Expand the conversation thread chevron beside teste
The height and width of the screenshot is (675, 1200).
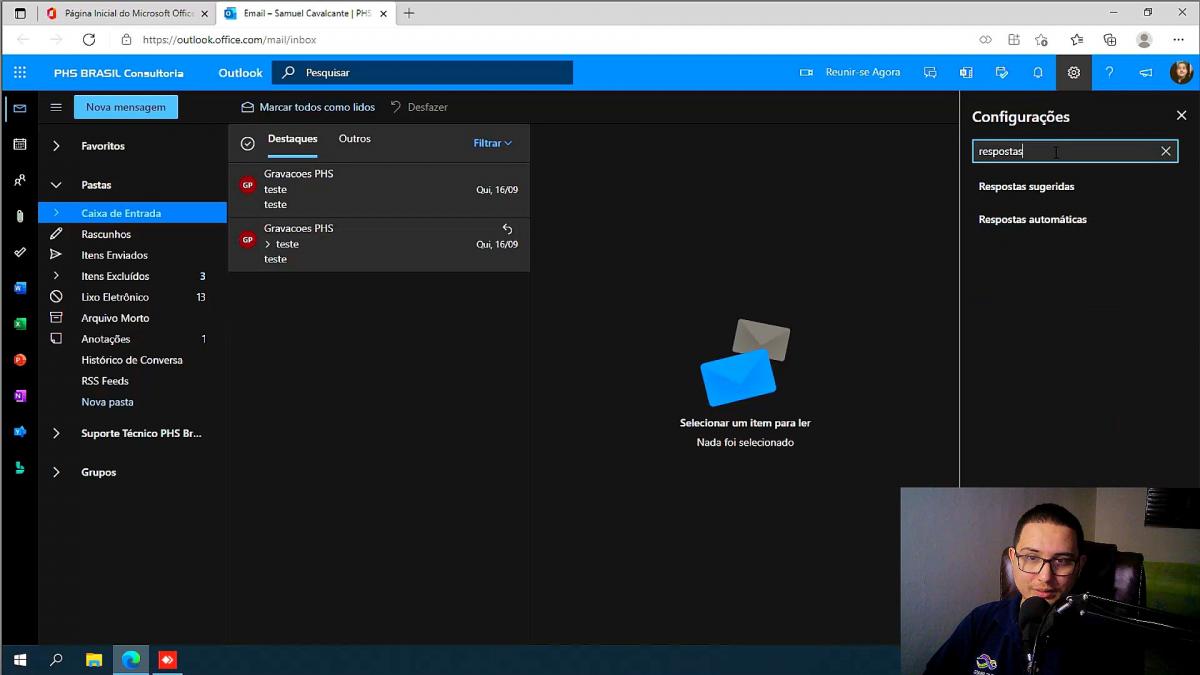tap(268, 244)
